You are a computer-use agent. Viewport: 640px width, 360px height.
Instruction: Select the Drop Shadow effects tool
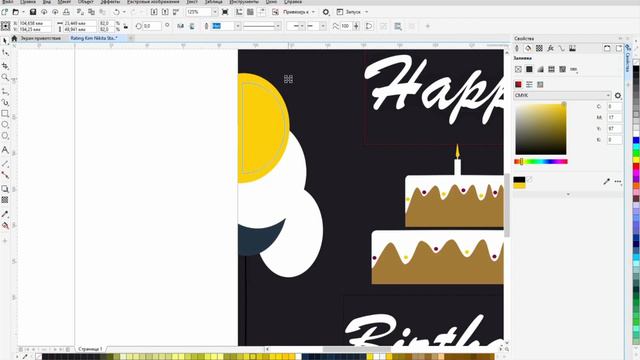tap(5, 189)
